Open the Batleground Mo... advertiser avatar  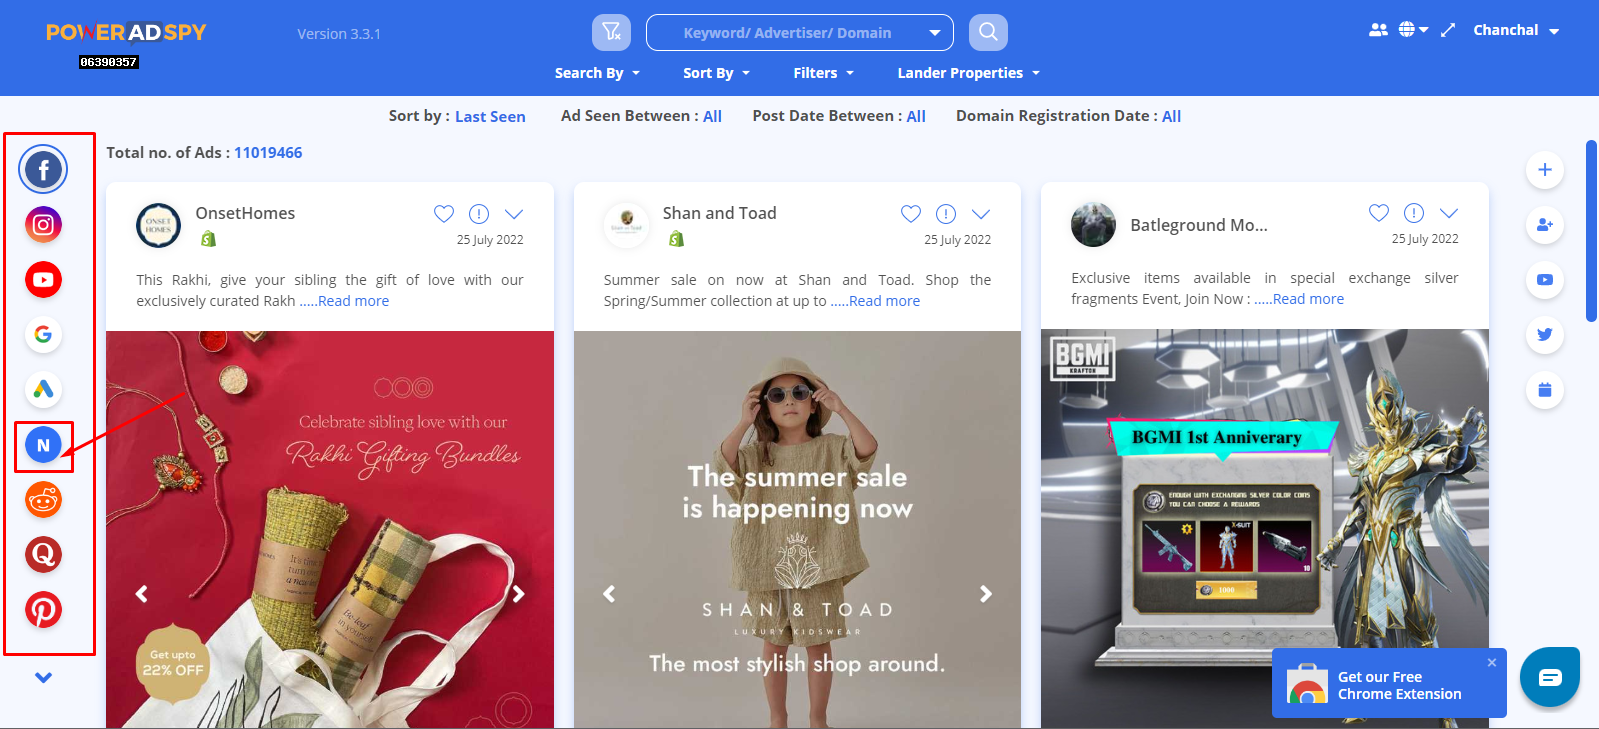click(1093, 224)
